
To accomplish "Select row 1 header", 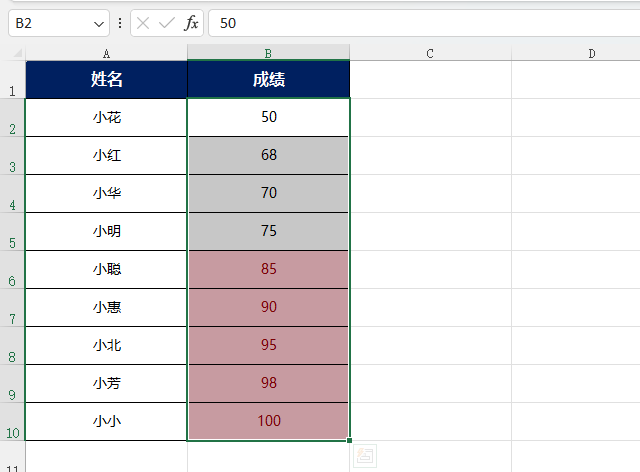I will 12,80.
